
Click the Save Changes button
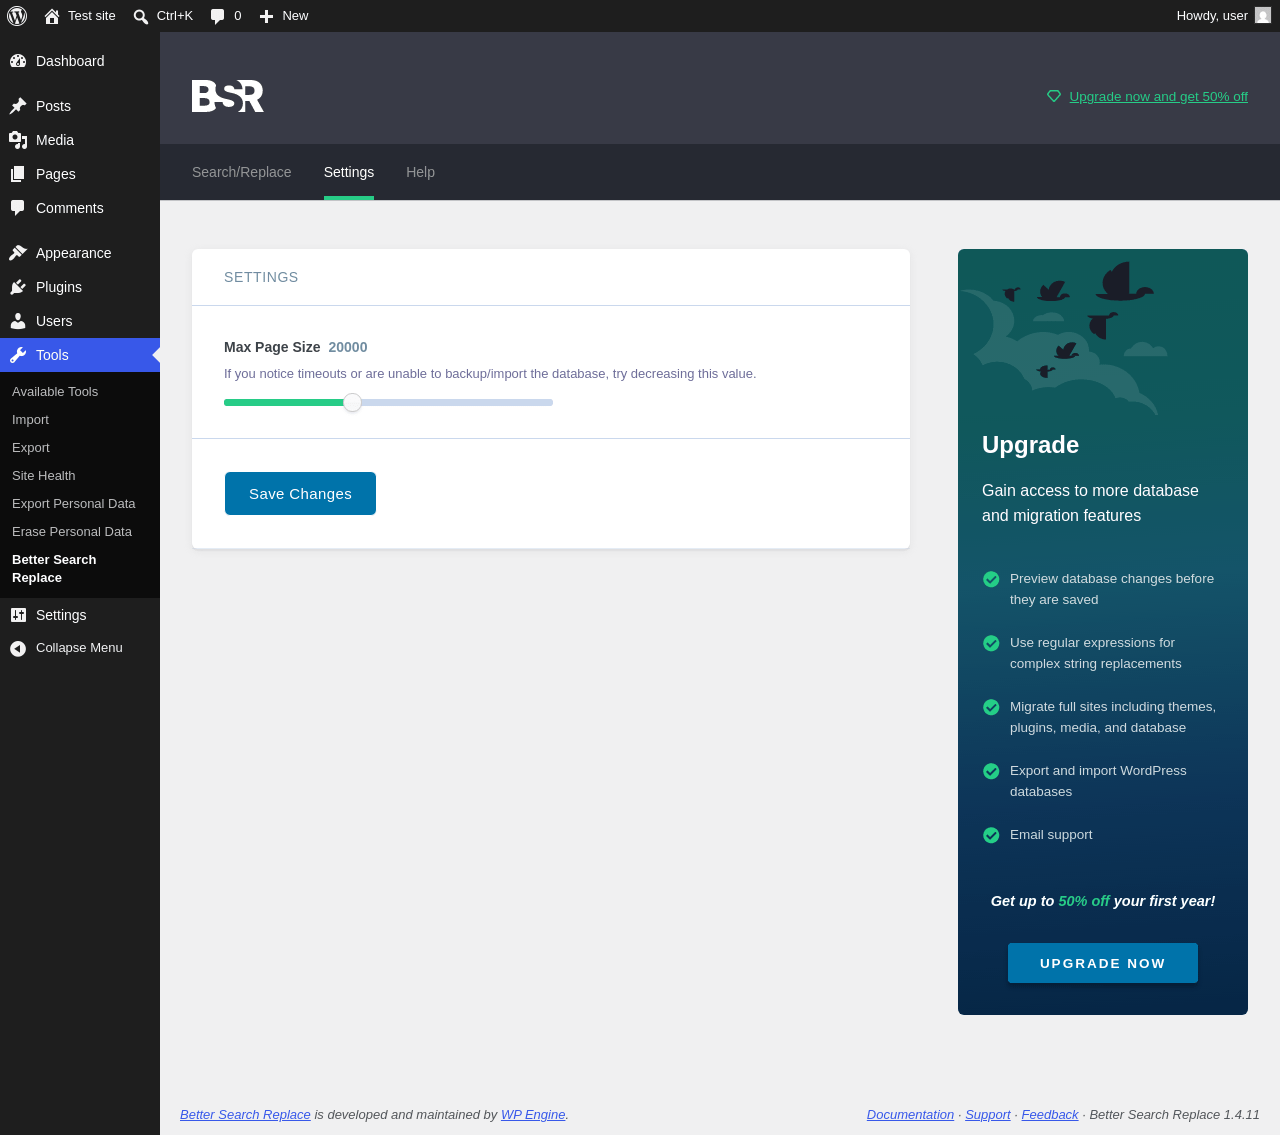300,494
